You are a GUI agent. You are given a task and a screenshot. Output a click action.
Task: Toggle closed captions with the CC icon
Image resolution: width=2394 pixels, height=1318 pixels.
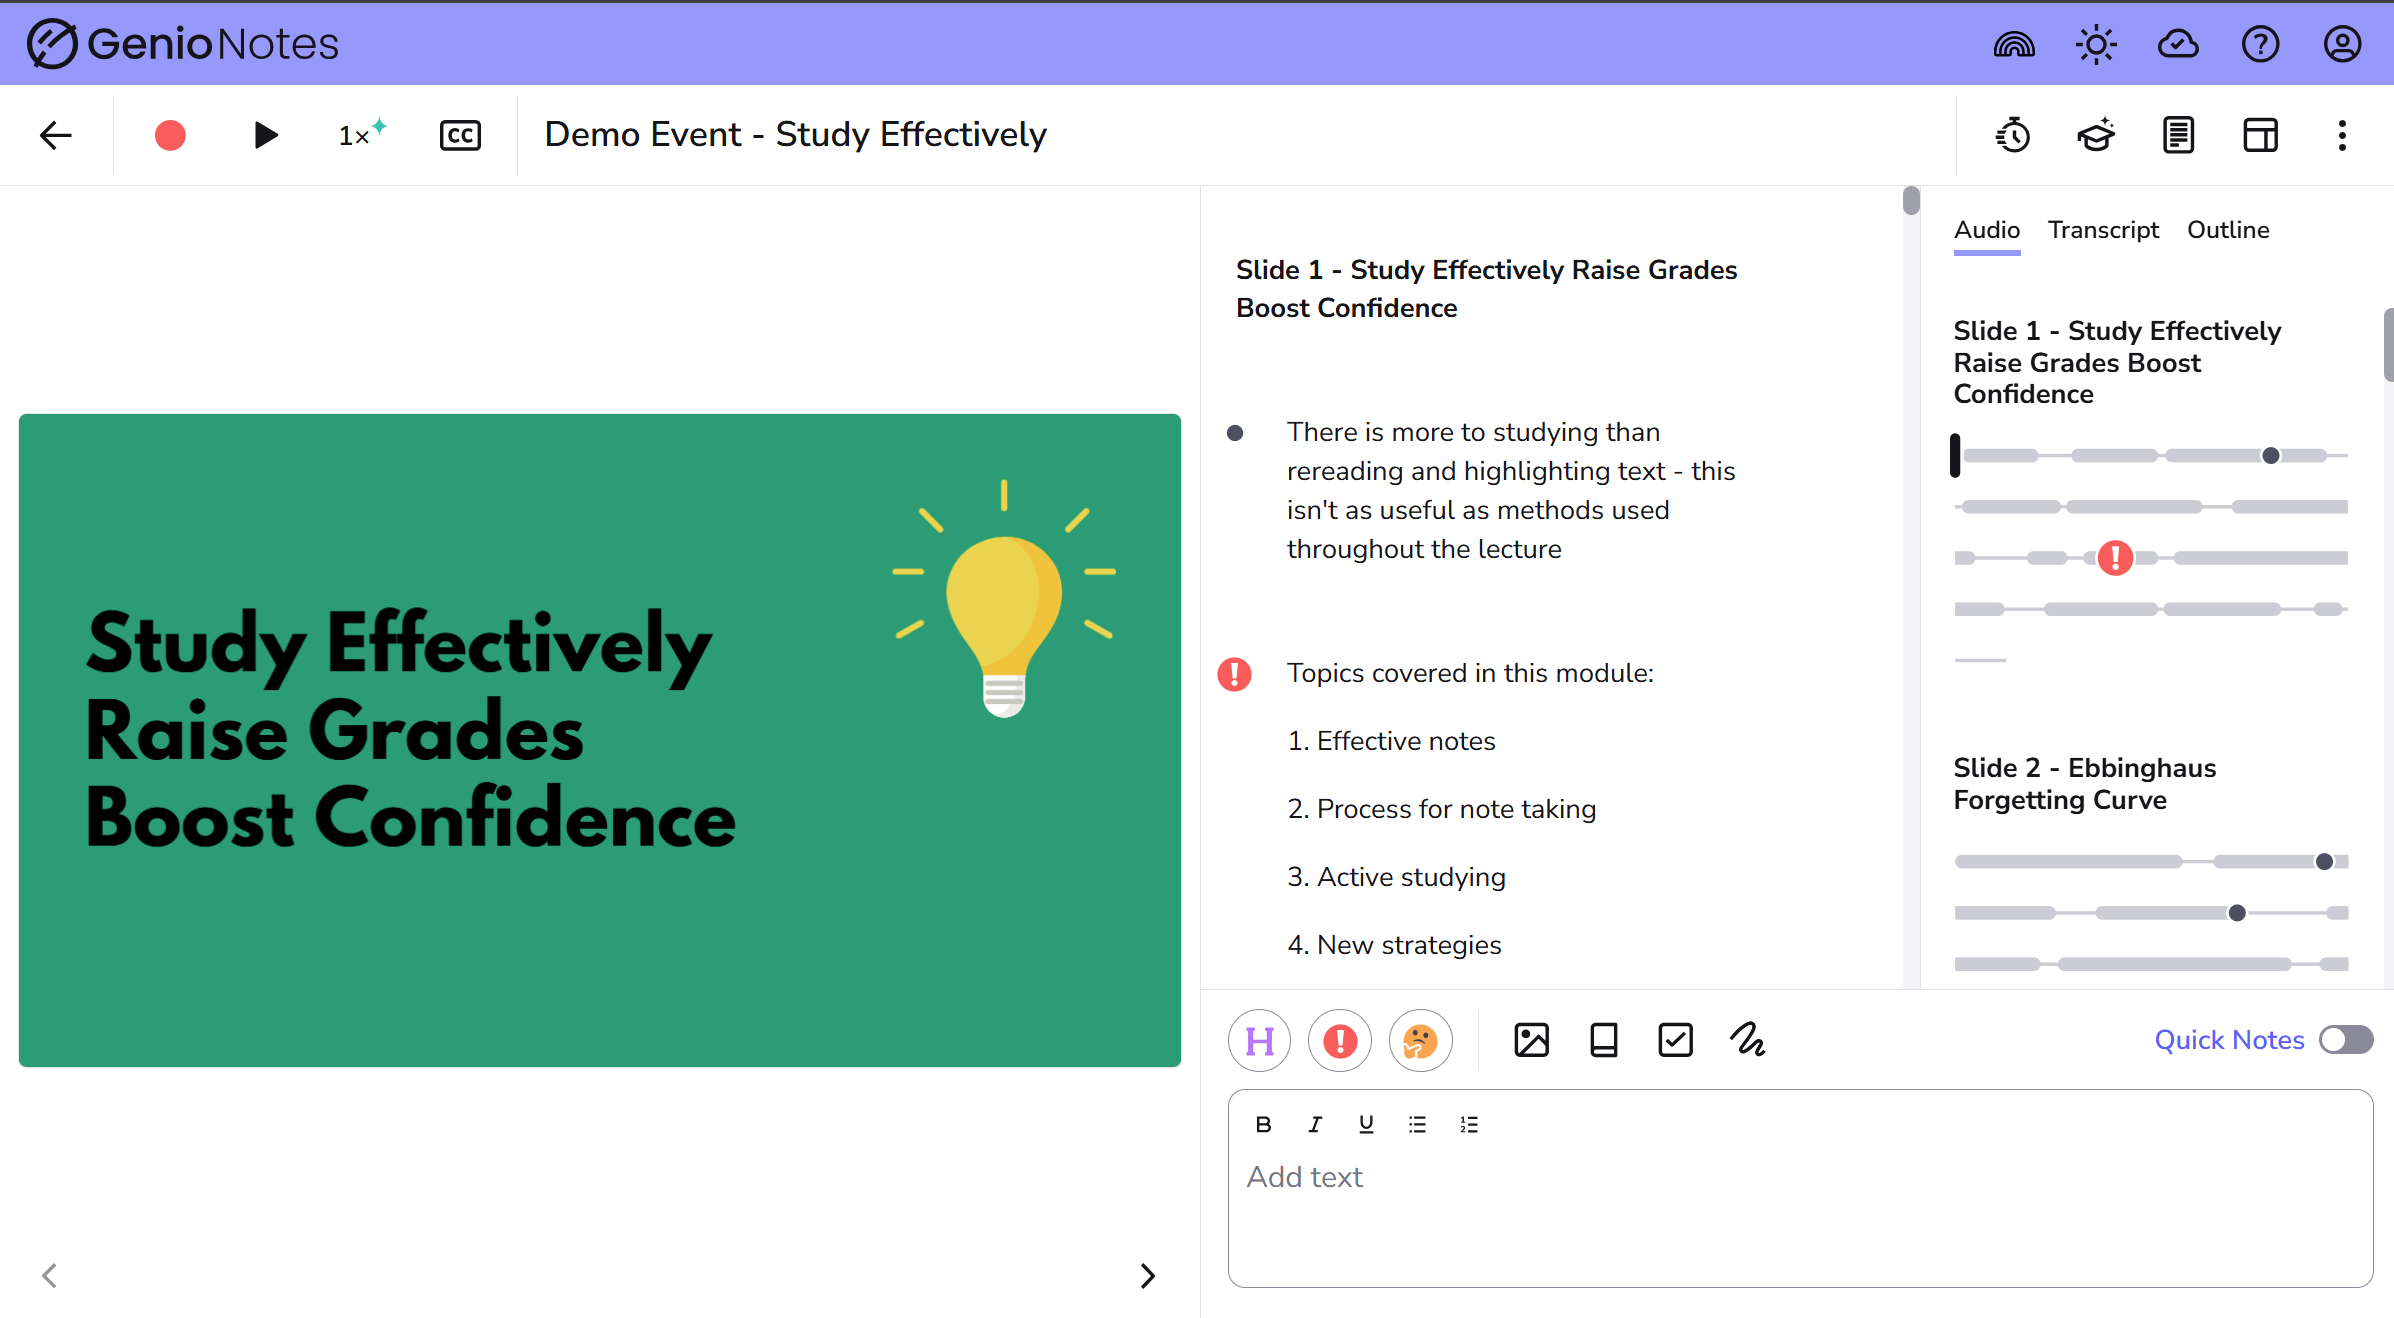point(460,135)
